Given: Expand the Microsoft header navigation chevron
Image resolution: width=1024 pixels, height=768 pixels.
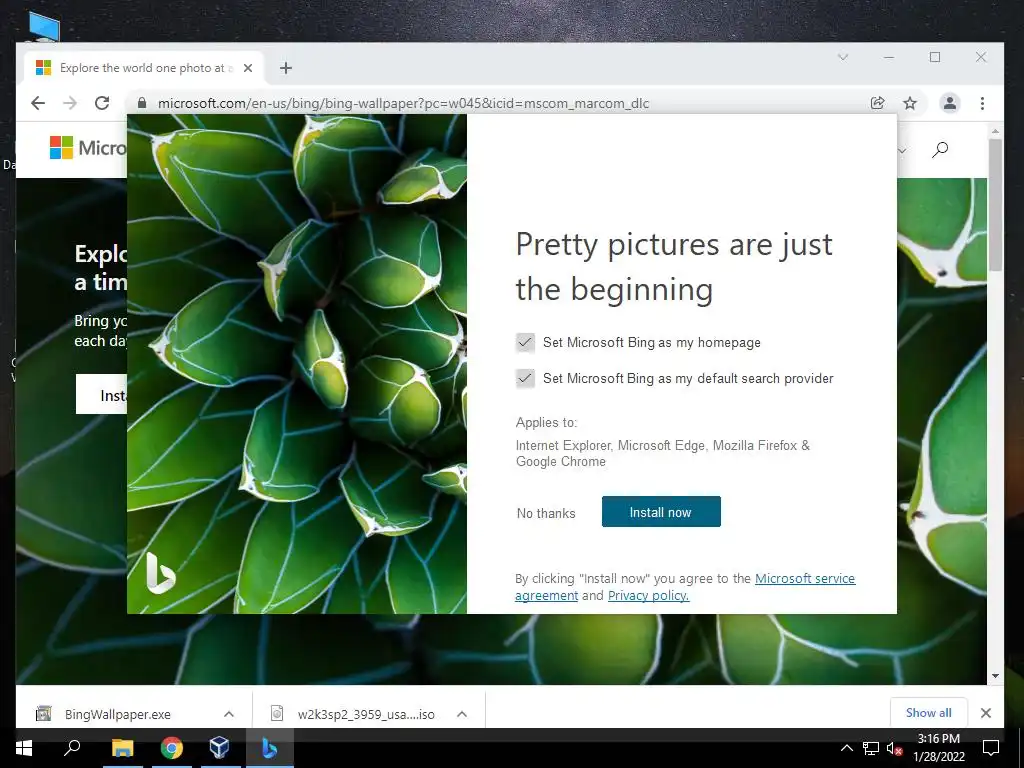Looking at the screenshot, I should pos(902,151).
